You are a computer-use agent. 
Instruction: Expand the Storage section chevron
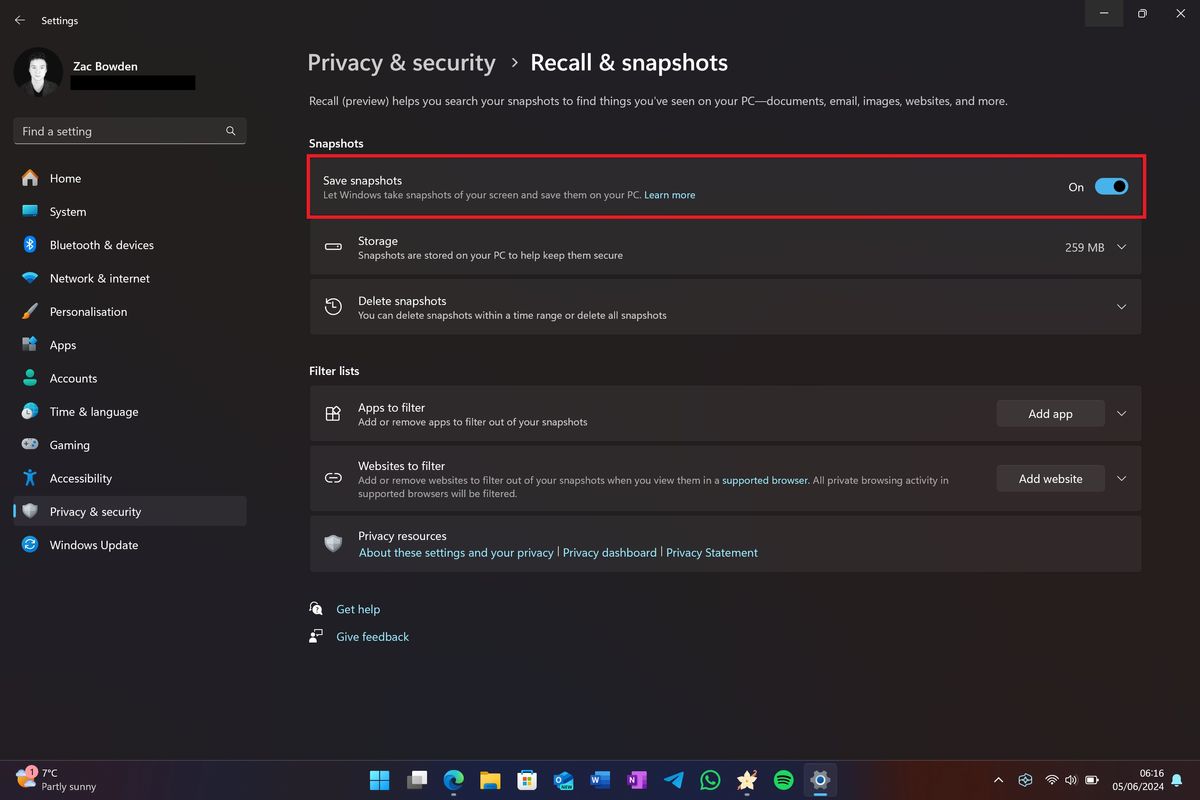click(1121, 247)
